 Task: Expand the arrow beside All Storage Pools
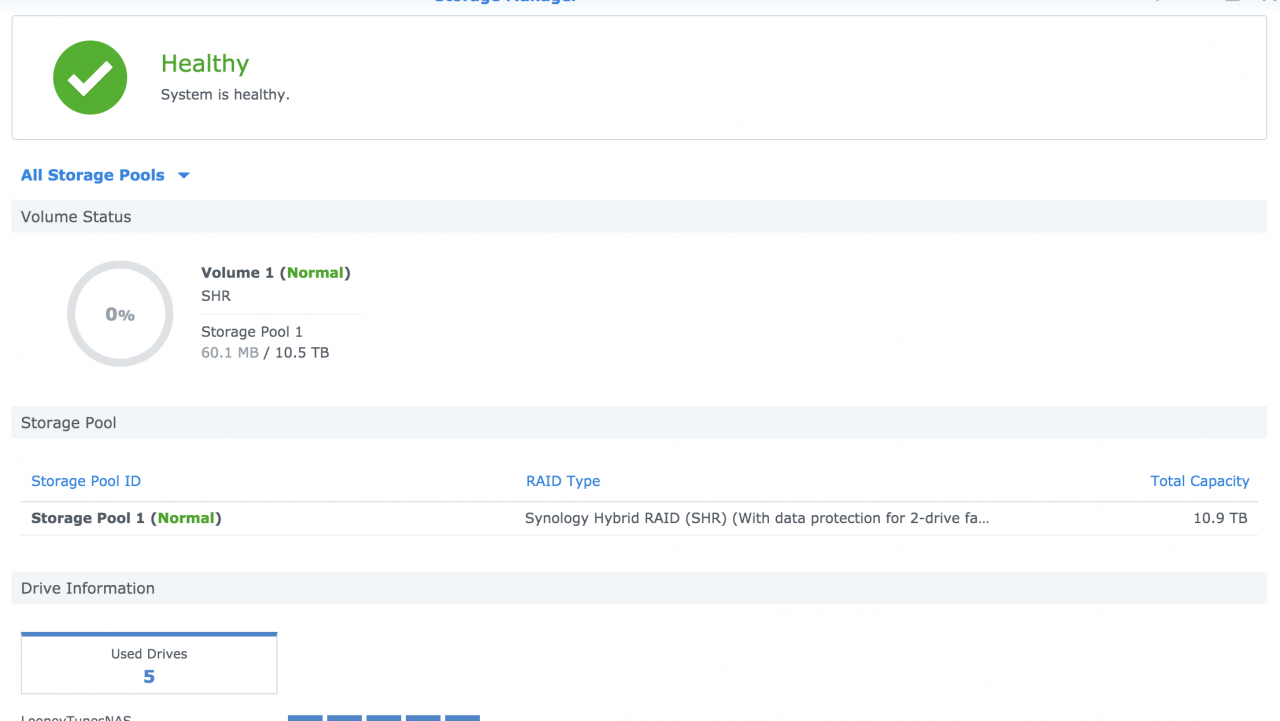click(183, 175)
